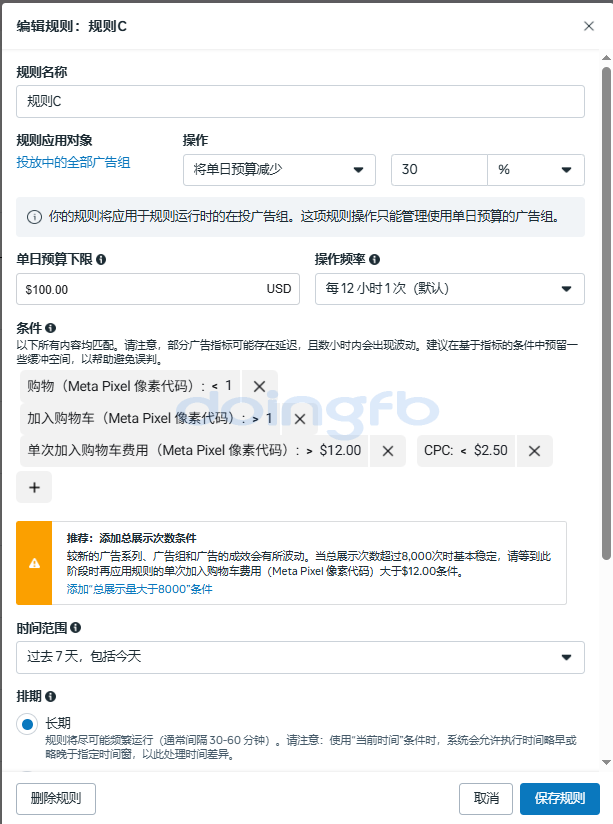This screenshot has width=613, height=824.
Task: Click 投放中的全部广告组 link
Action: pos(73,162)
